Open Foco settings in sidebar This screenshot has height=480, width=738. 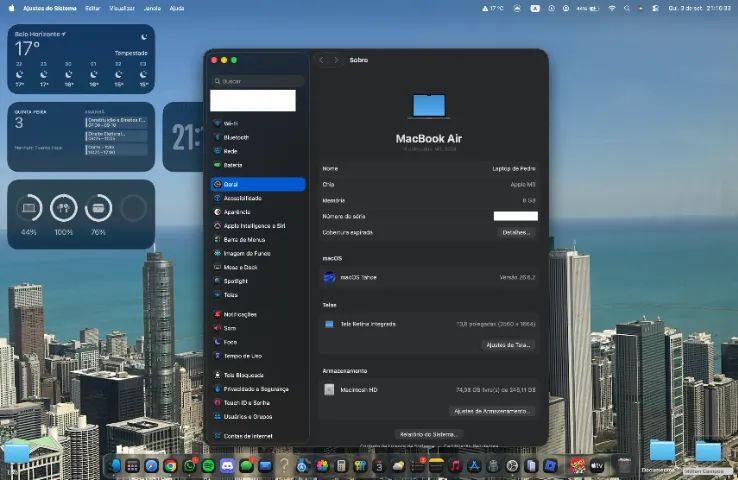(x=257, y=342)
